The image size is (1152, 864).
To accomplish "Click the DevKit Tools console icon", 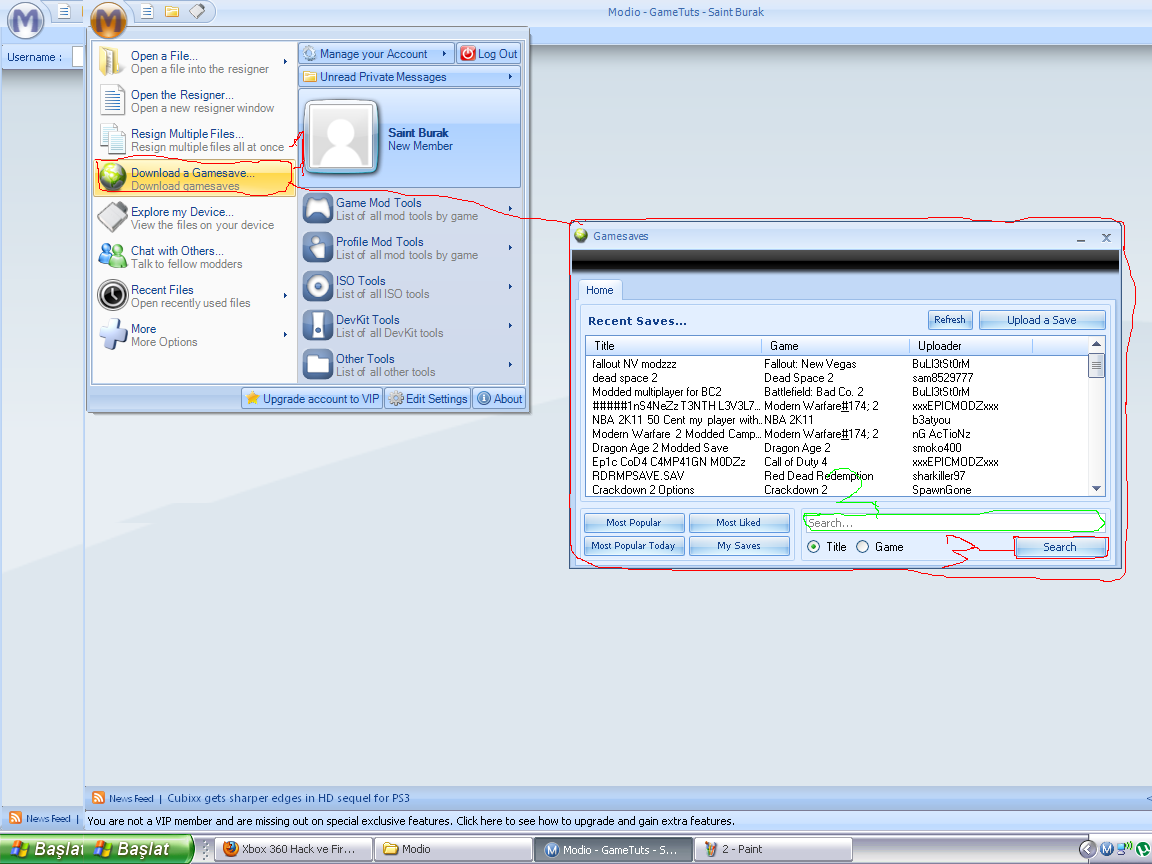I will [317, 325].
